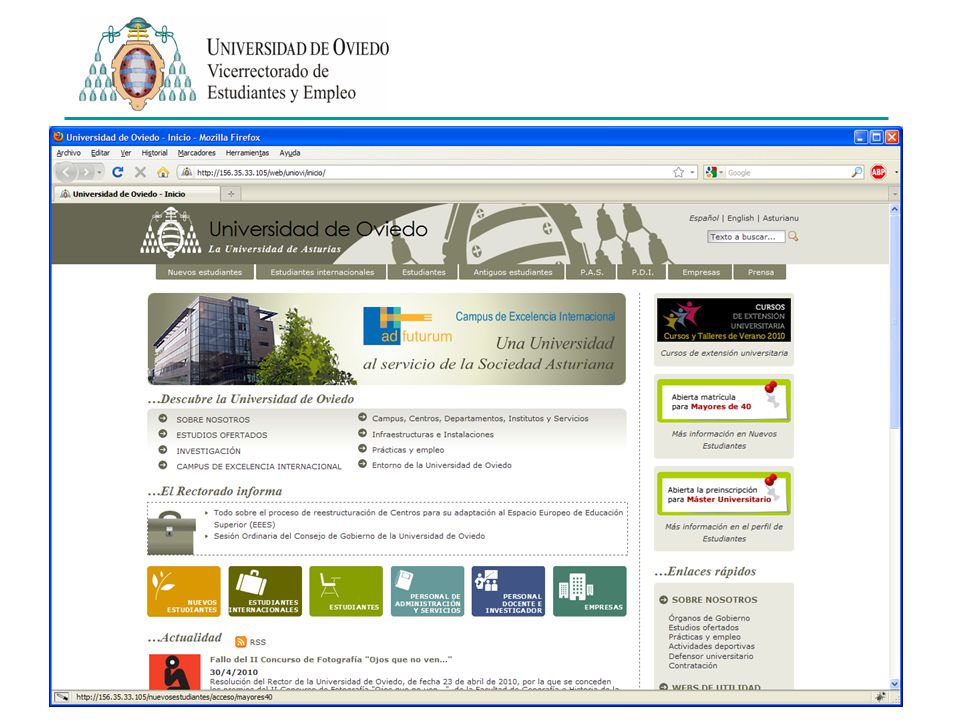Go to P.A.S. nav tab
Screen dimensions: 960x720
[591, 272]
